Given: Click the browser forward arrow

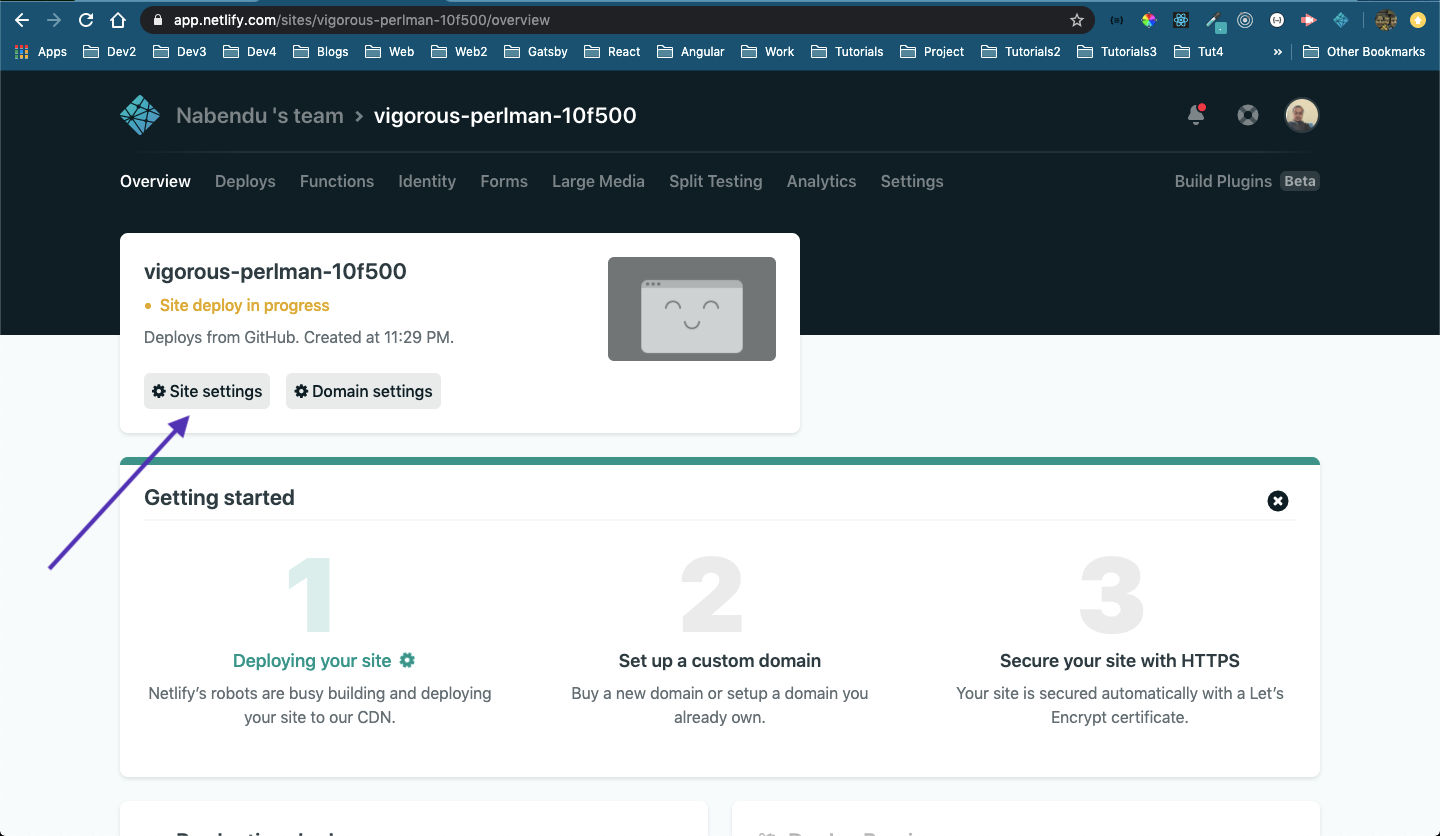Looking at the screenshot, I should point(54,20).
